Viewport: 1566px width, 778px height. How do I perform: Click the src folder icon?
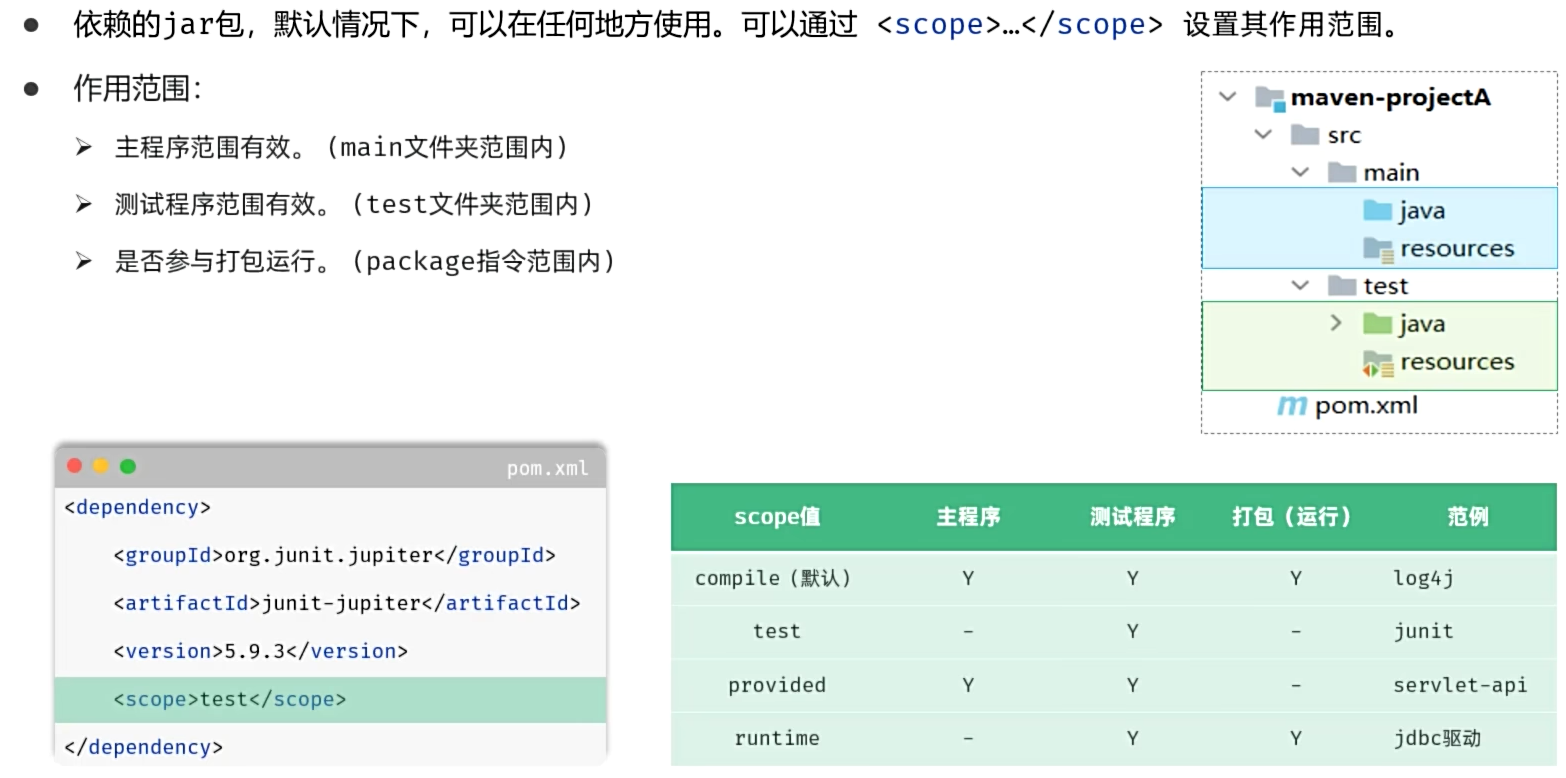coord(1305,135)
